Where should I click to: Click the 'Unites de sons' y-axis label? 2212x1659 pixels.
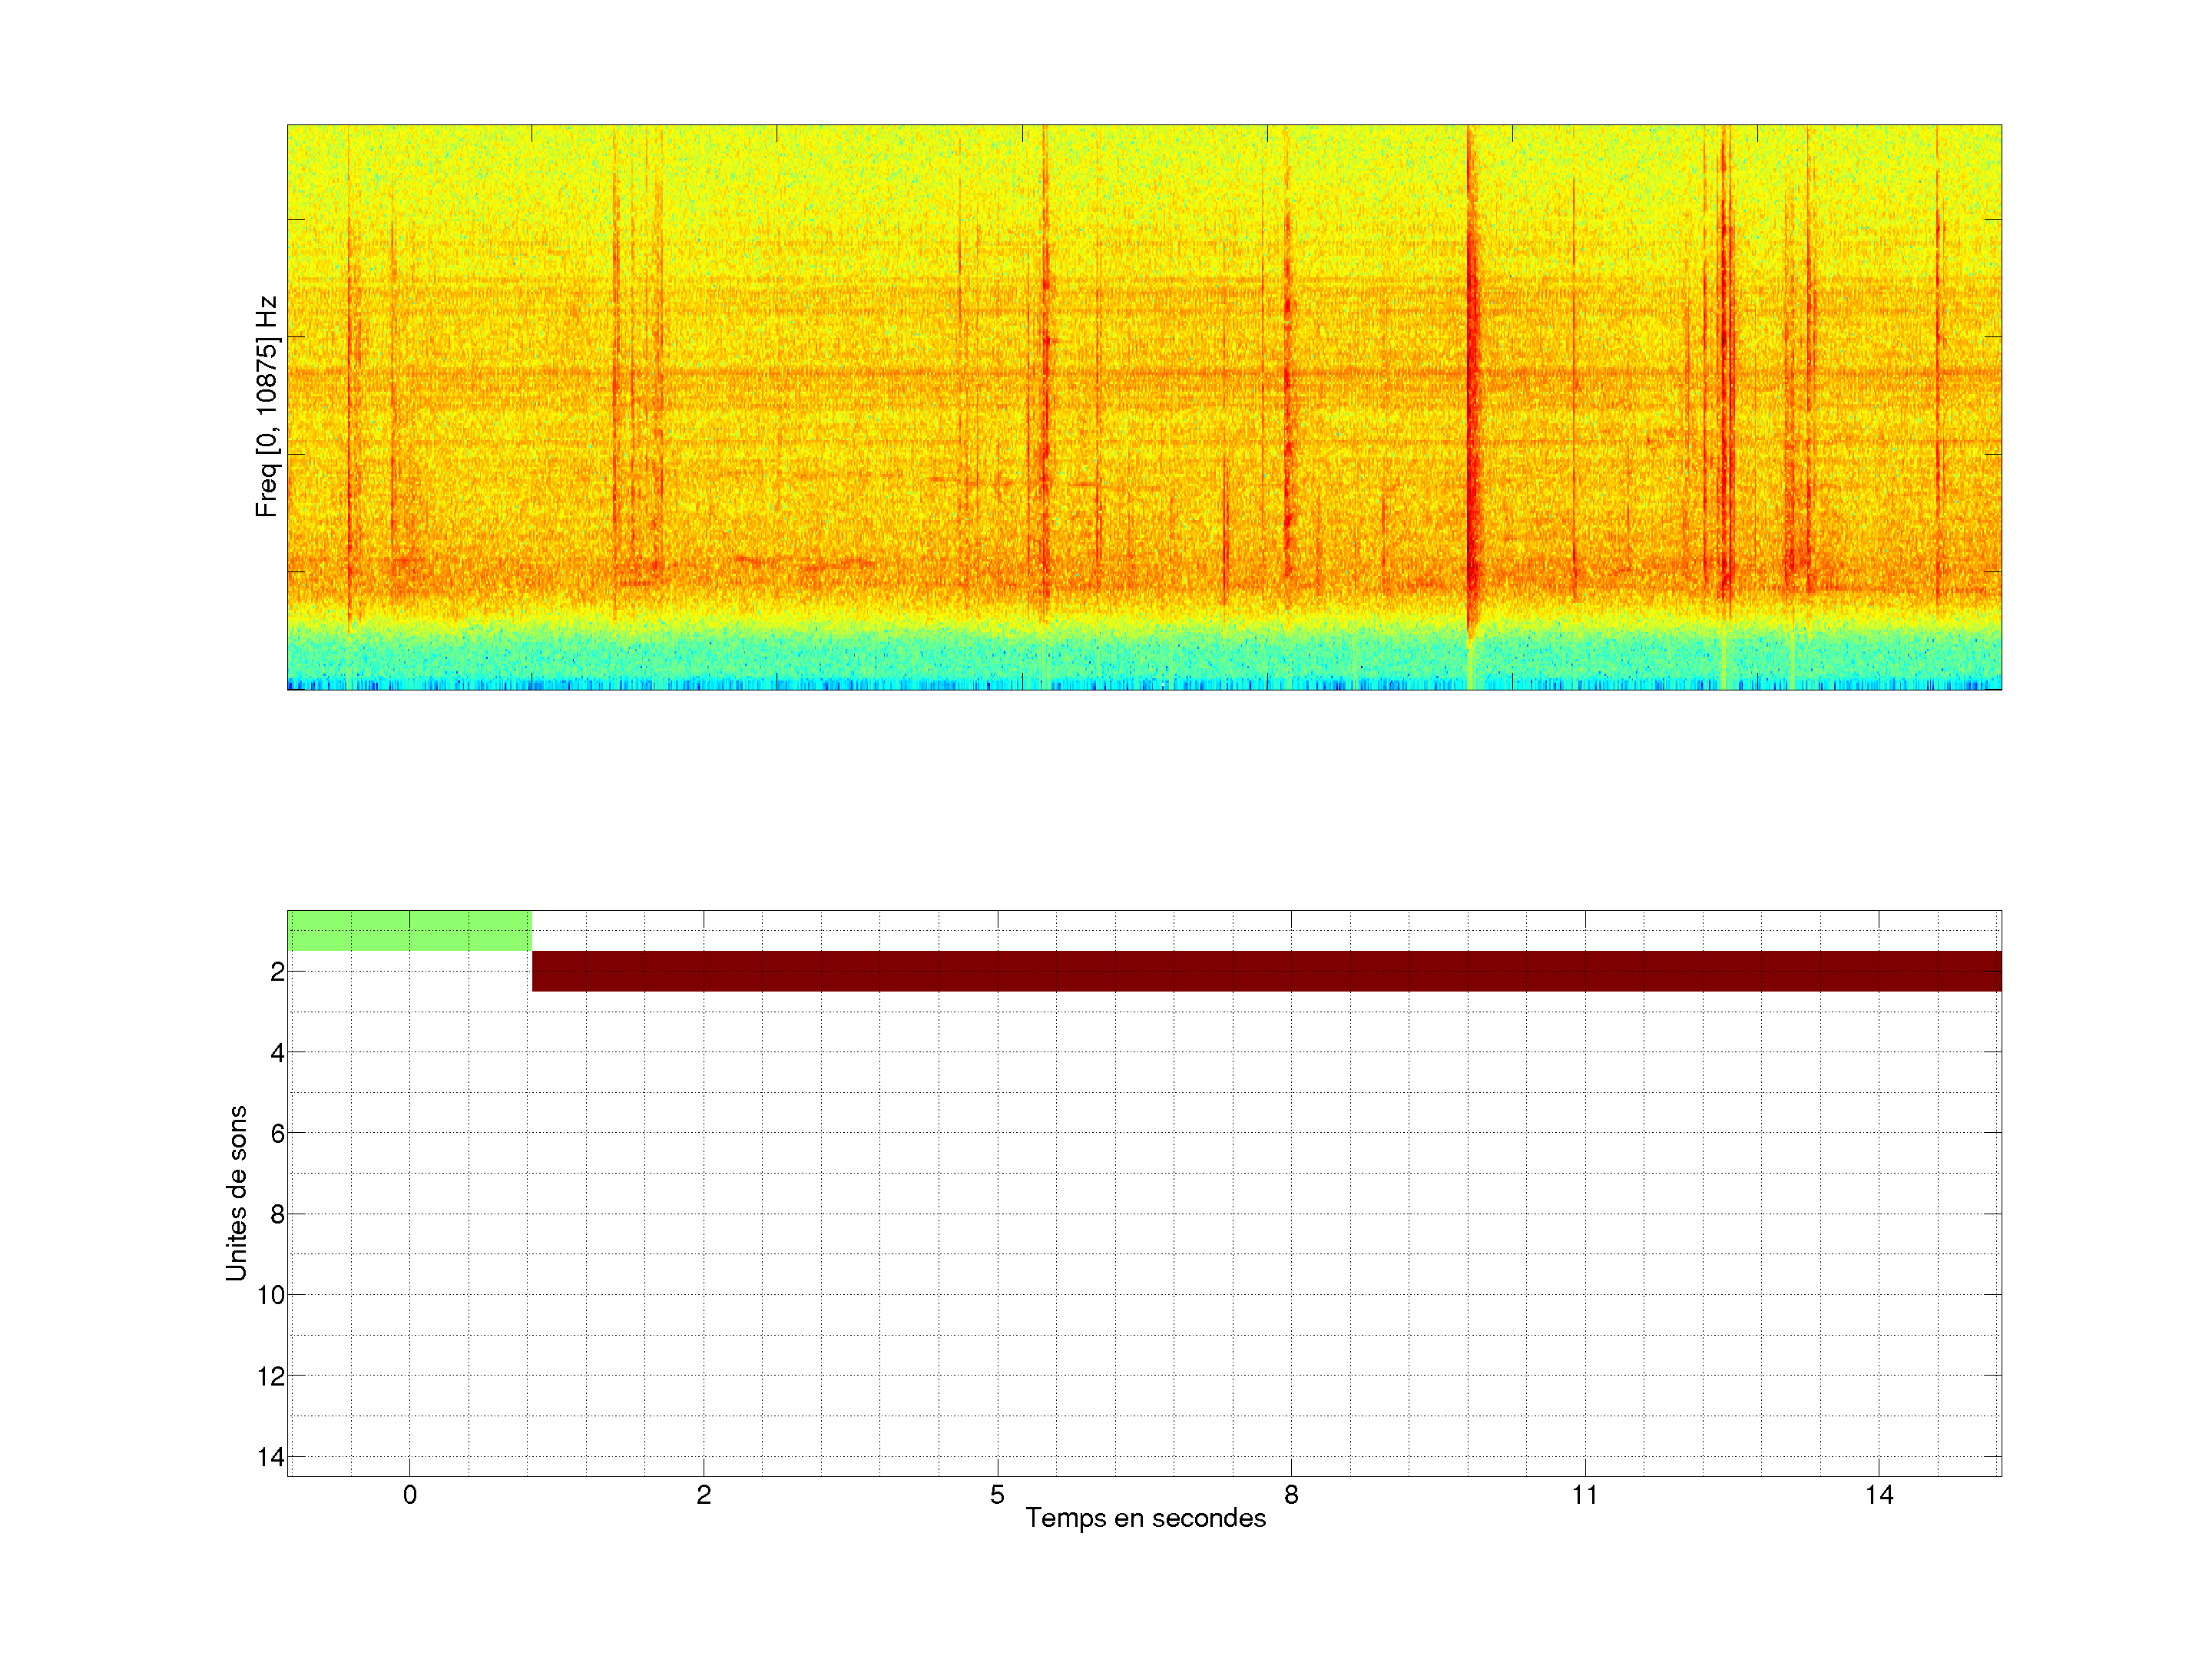click(236, 1193)
